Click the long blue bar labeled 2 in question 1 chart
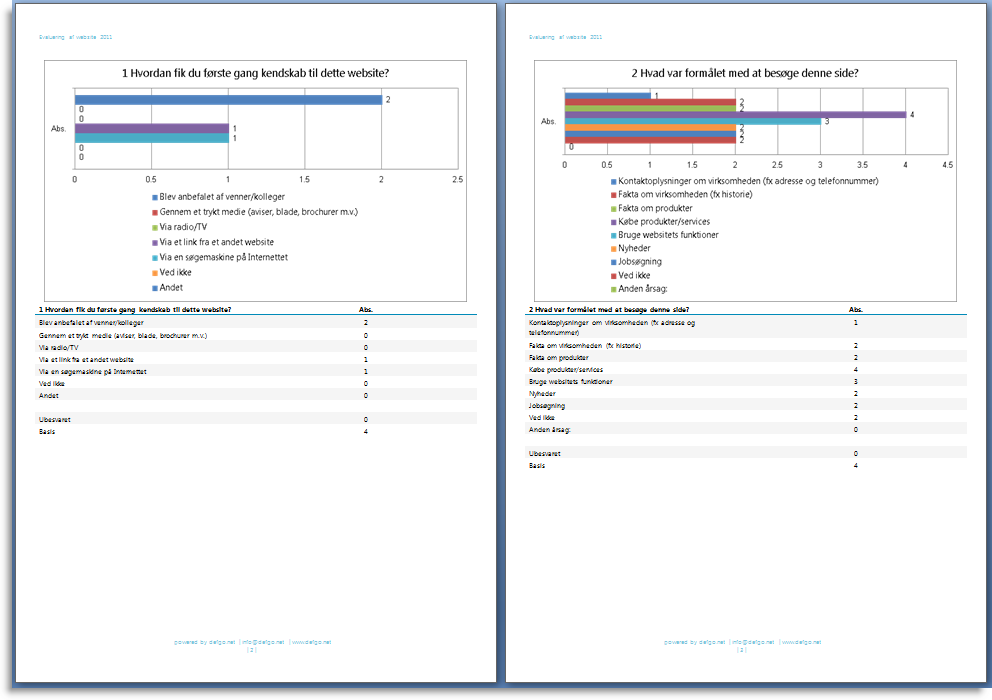 [228, 99]
